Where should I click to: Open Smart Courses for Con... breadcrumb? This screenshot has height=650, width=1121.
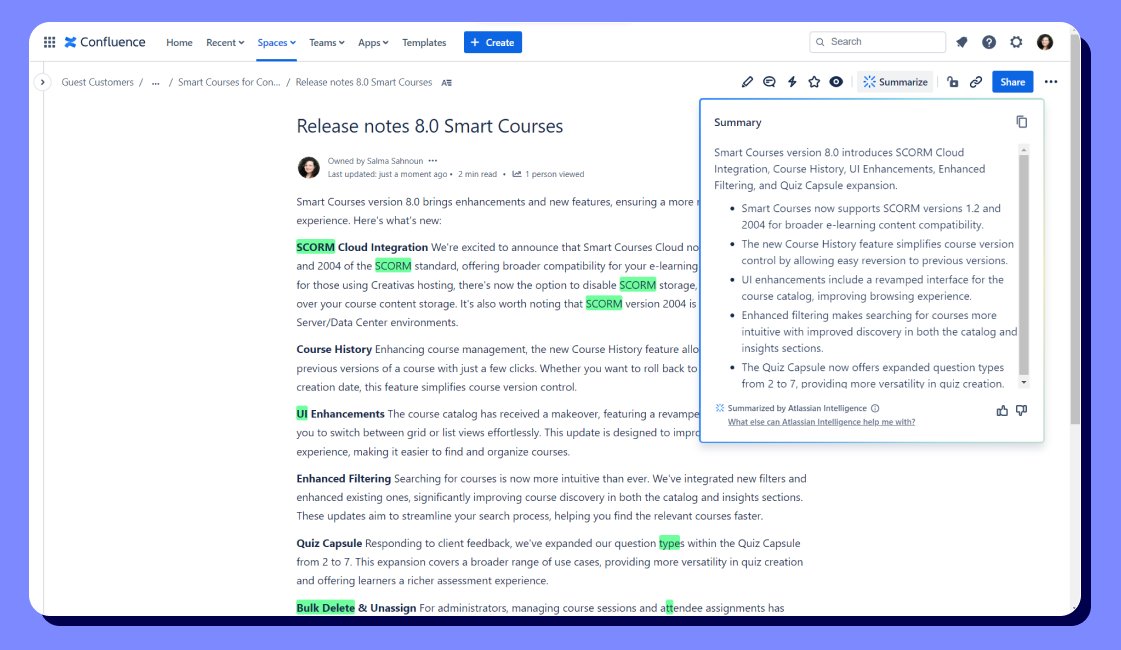229,82
